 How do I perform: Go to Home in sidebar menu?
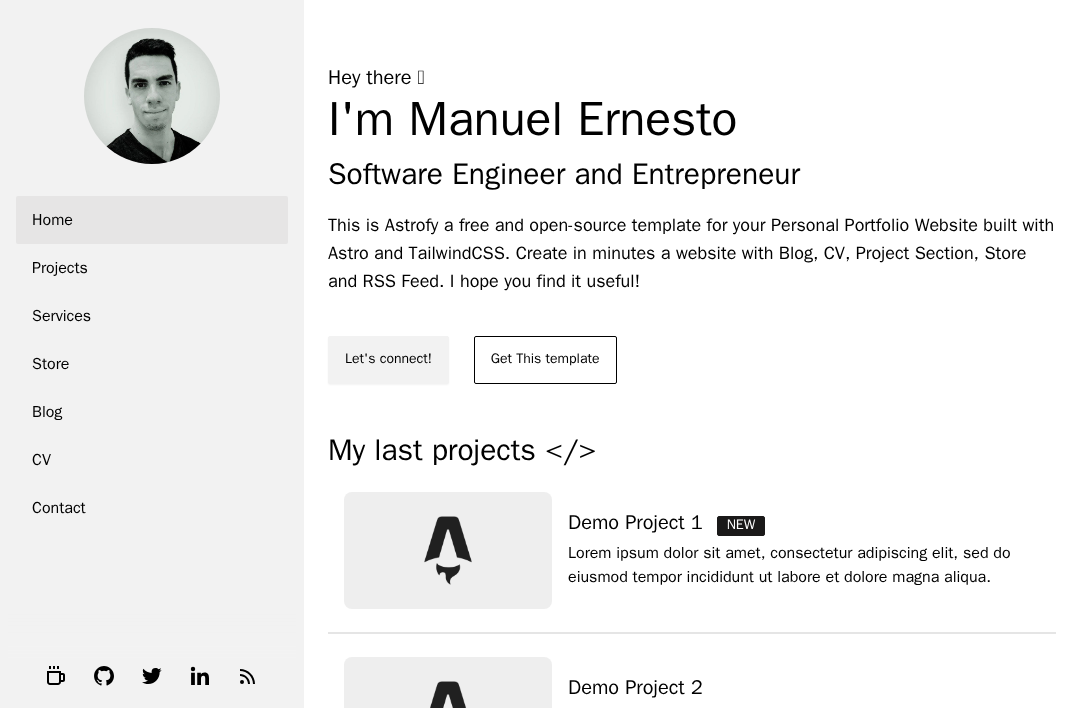tap(152, 220)
